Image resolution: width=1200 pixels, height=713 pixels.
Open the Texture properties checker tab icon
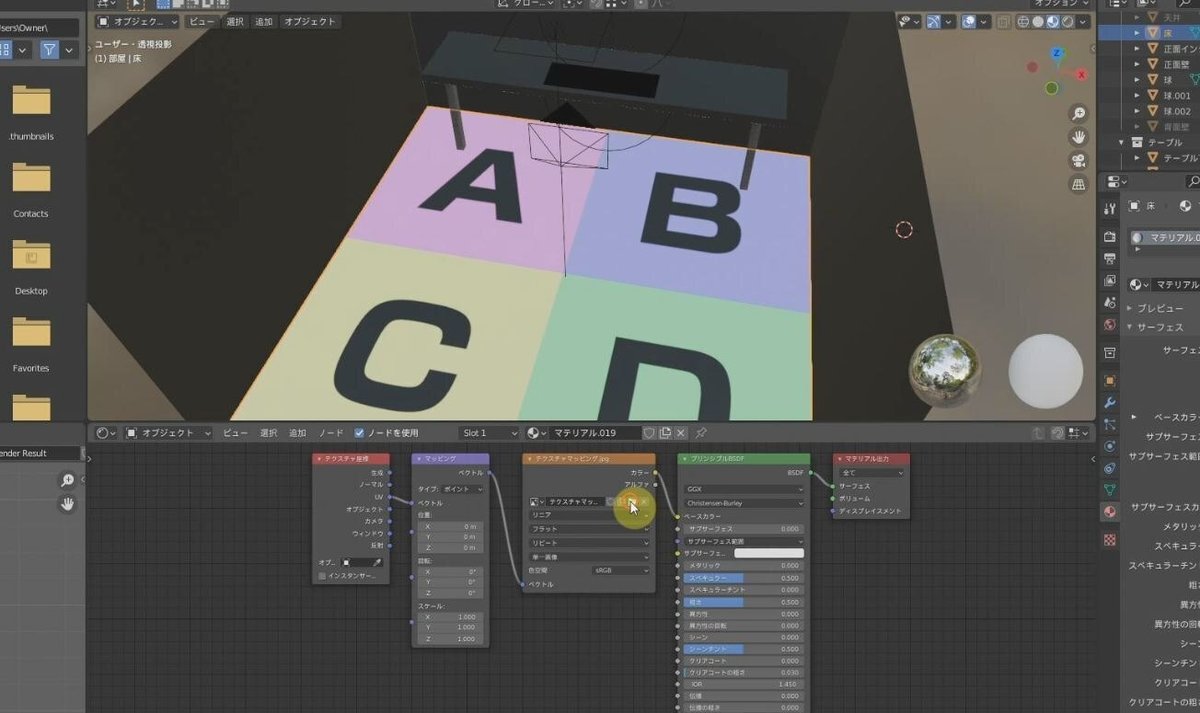1110,540
